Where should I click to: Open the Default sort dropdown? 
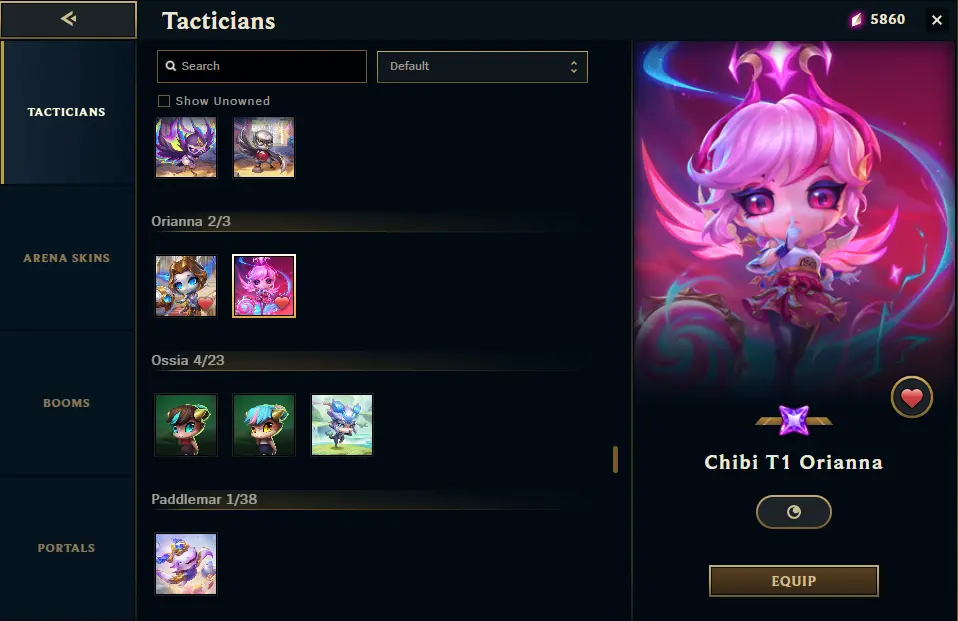click(x=482, y=67)
